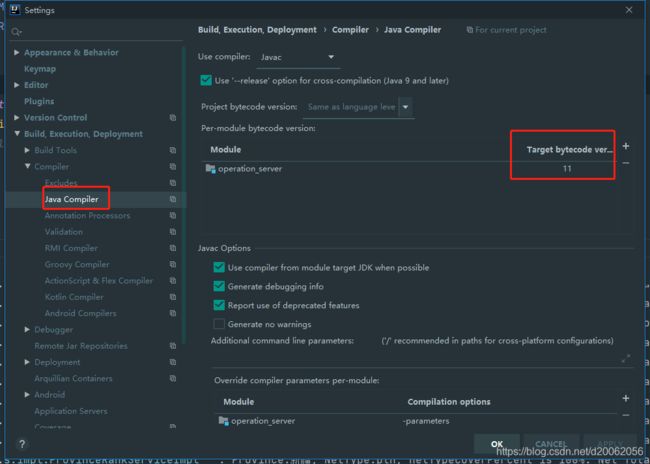Click the project-level icon next to Compiler

pos(173,166)
